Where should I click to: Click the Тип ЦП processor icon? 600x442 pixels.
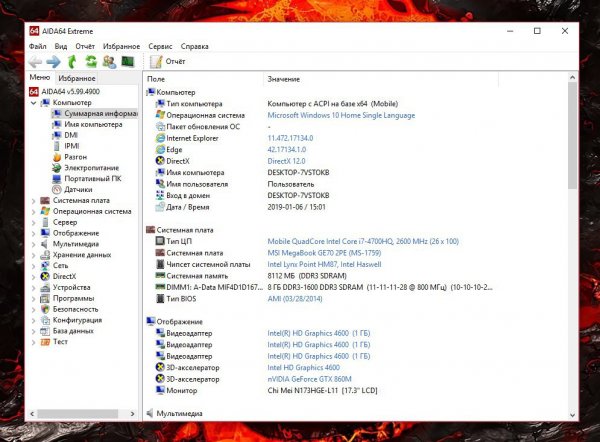(x=160, y=241)
